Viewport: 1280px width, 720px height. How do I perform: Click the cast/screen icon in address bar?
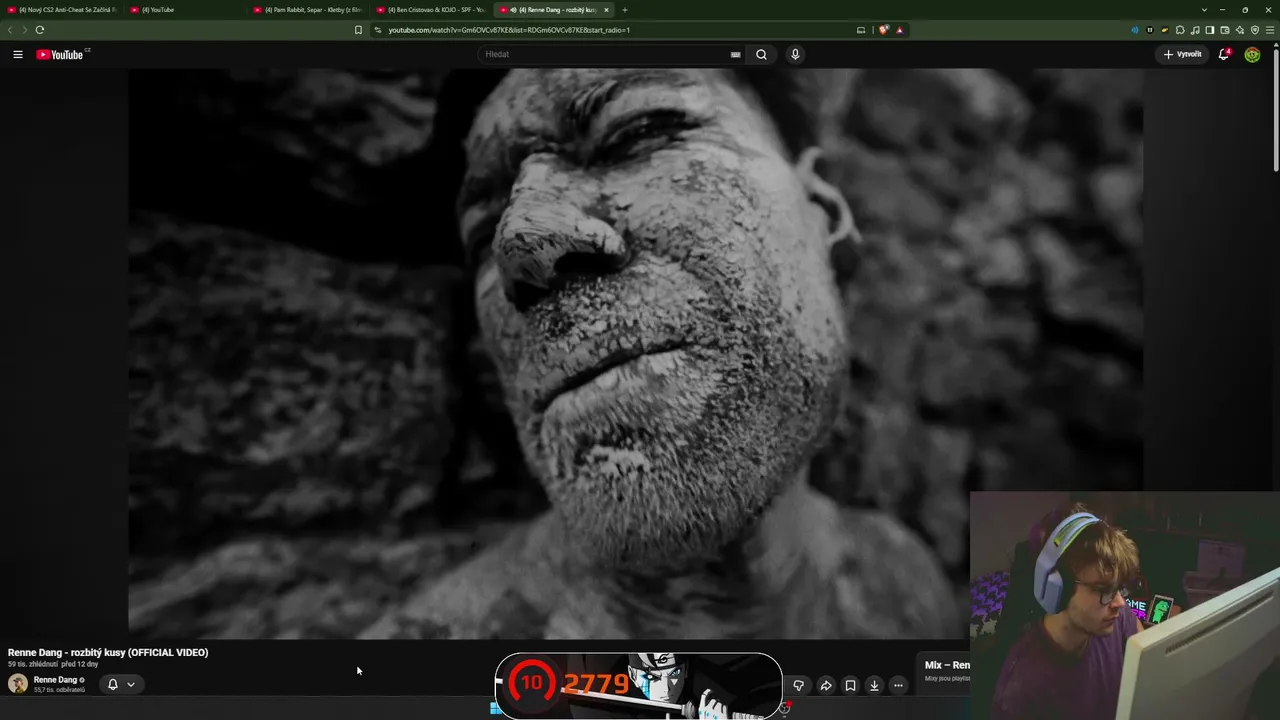(x=861, y=30)
